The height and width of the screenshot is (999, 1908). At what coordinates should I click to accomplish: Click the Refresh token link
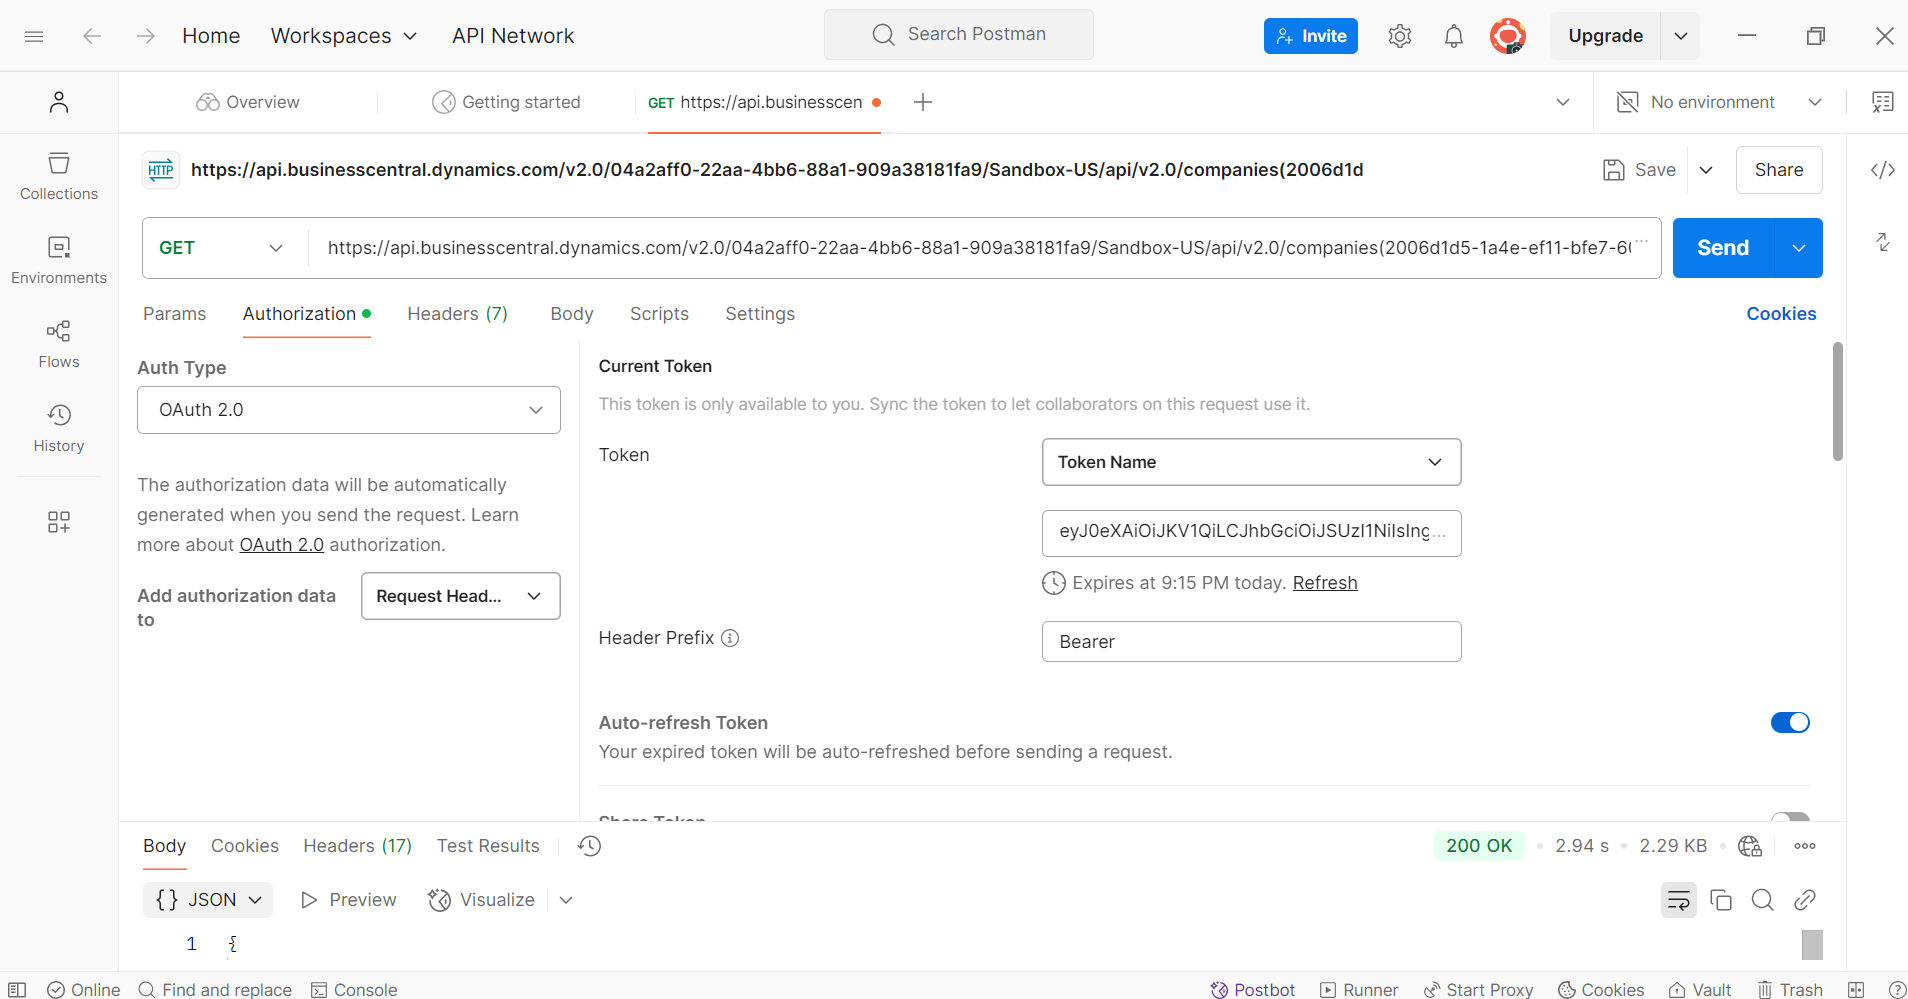(1325, 583)
